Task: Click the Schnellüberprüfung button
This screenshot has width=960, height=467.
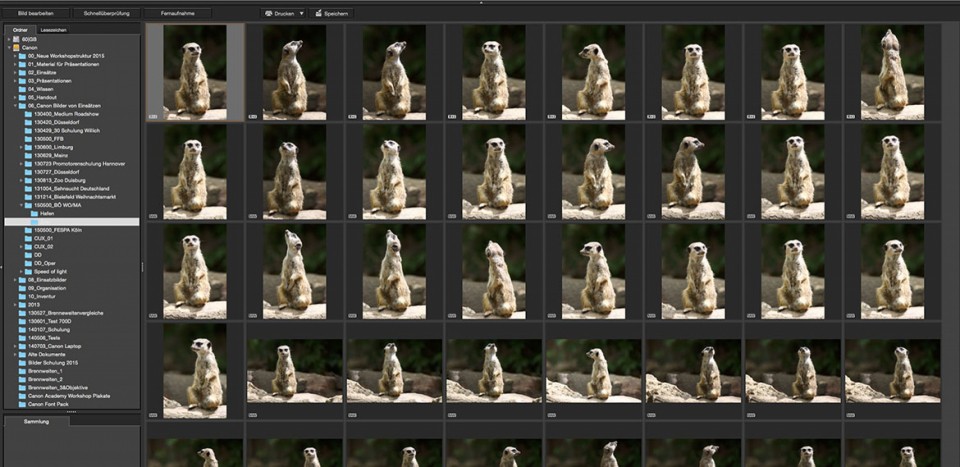Action: coord(107,13)
